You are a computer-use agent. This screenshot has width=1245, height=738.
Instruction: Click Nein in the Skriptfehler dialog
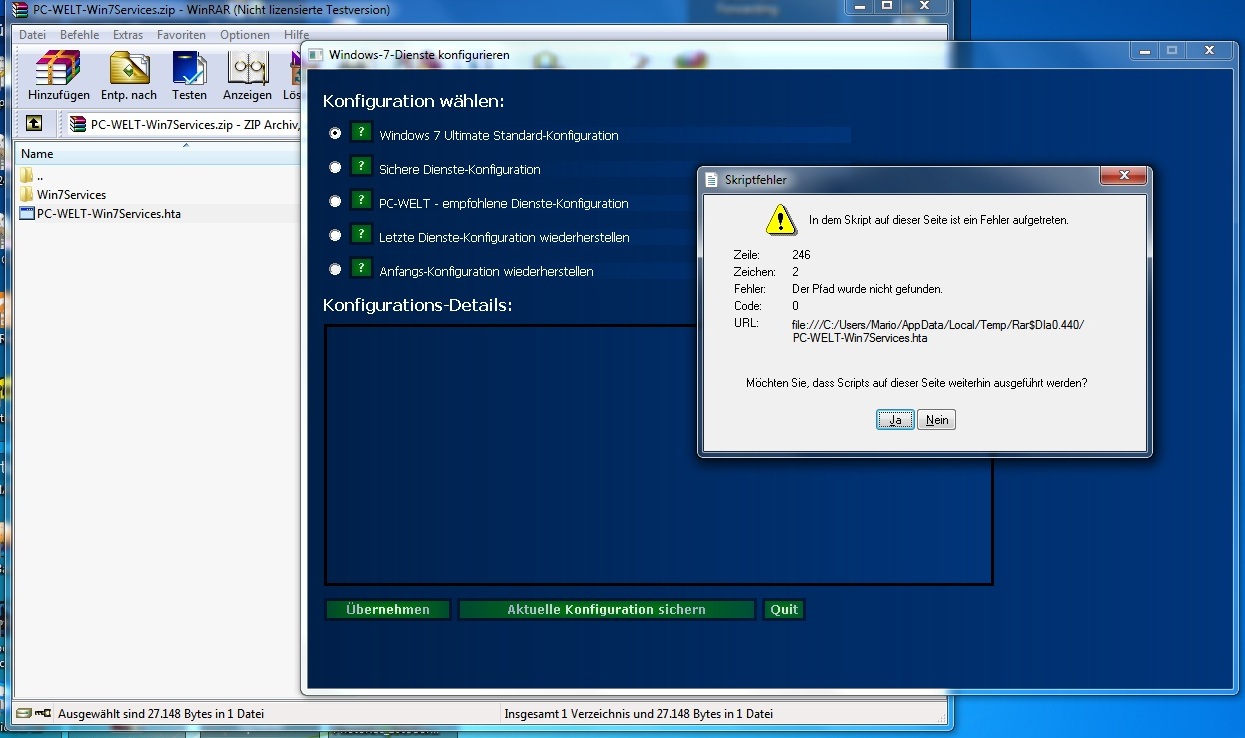pyautogui.click(x=937, y=420)
